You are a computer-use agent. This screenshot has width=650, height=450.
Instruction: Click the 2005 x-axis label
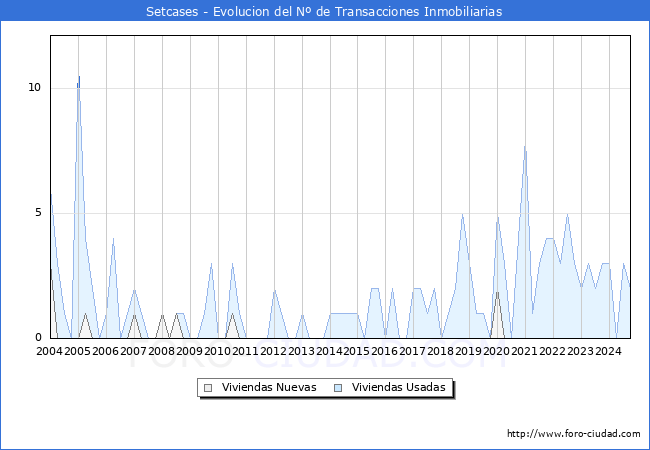point(78,351)
